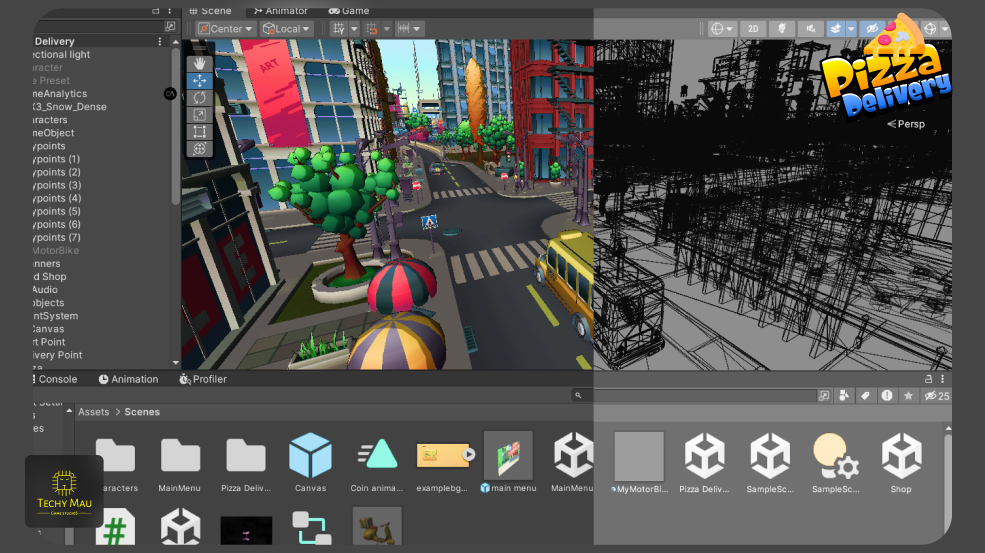Switch to the Game tab
Viewport: 985px width, 553px height.
pyautogui.click(x=349, y=11)
